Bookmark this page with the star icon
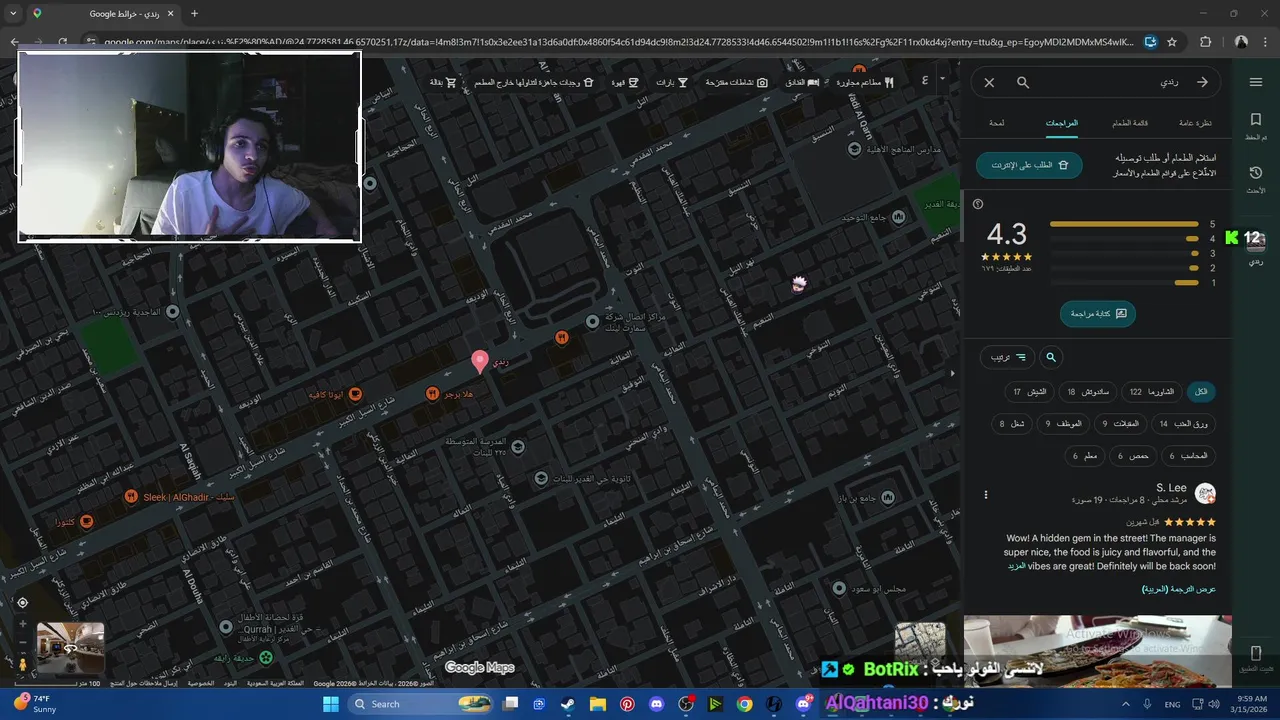1280x720 pixels. tap(1172, 42)
